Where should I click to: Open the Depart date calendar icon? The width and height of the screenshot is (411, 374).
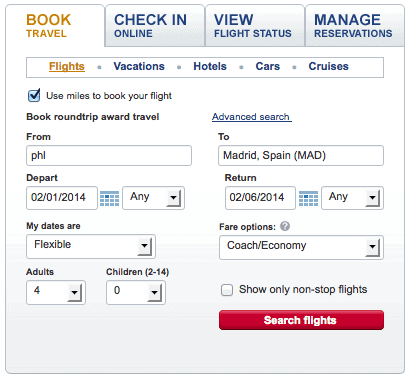109,198
